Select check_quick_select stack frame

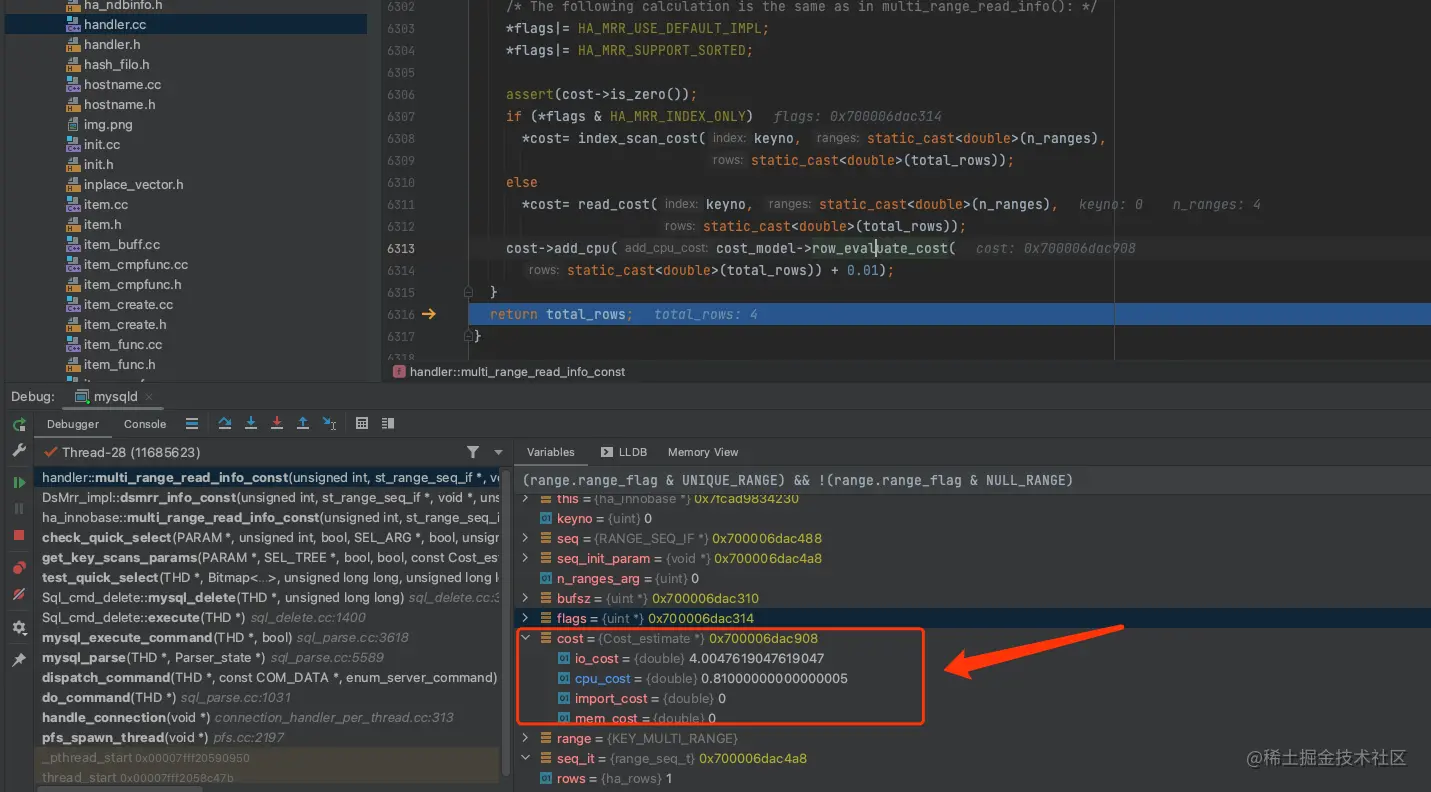pos(269,537)
